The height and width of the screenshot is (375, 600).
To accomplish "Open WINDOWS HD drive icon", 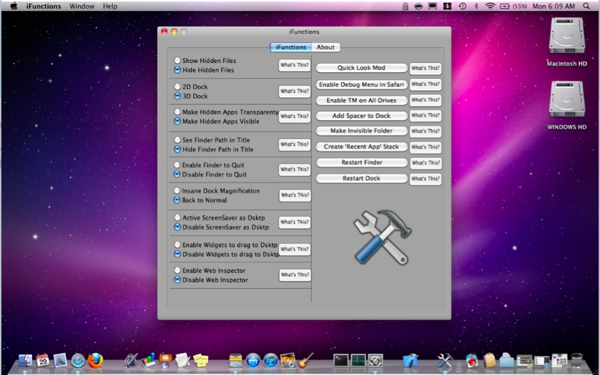I will coord(567,99).
